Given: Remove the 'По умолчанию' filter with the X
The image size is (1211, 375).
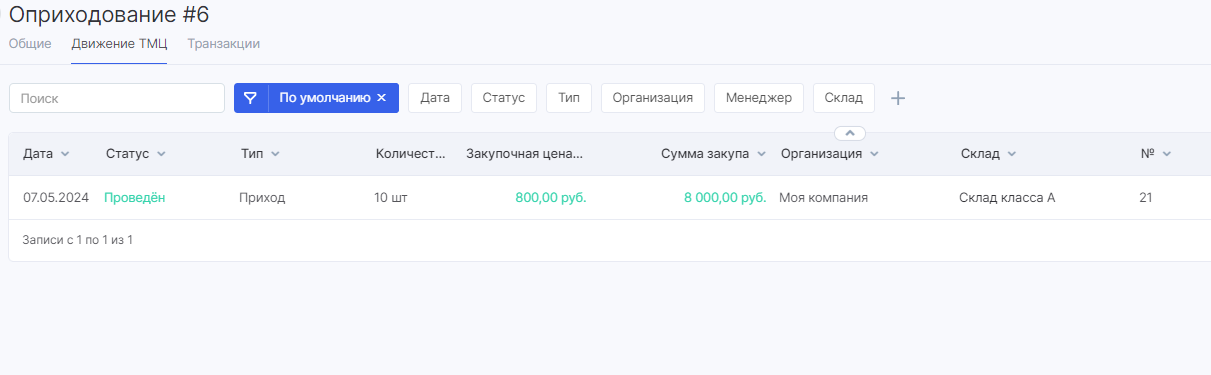Looking at the screenshot, I should pyautogui.click(x=381, y=98).
